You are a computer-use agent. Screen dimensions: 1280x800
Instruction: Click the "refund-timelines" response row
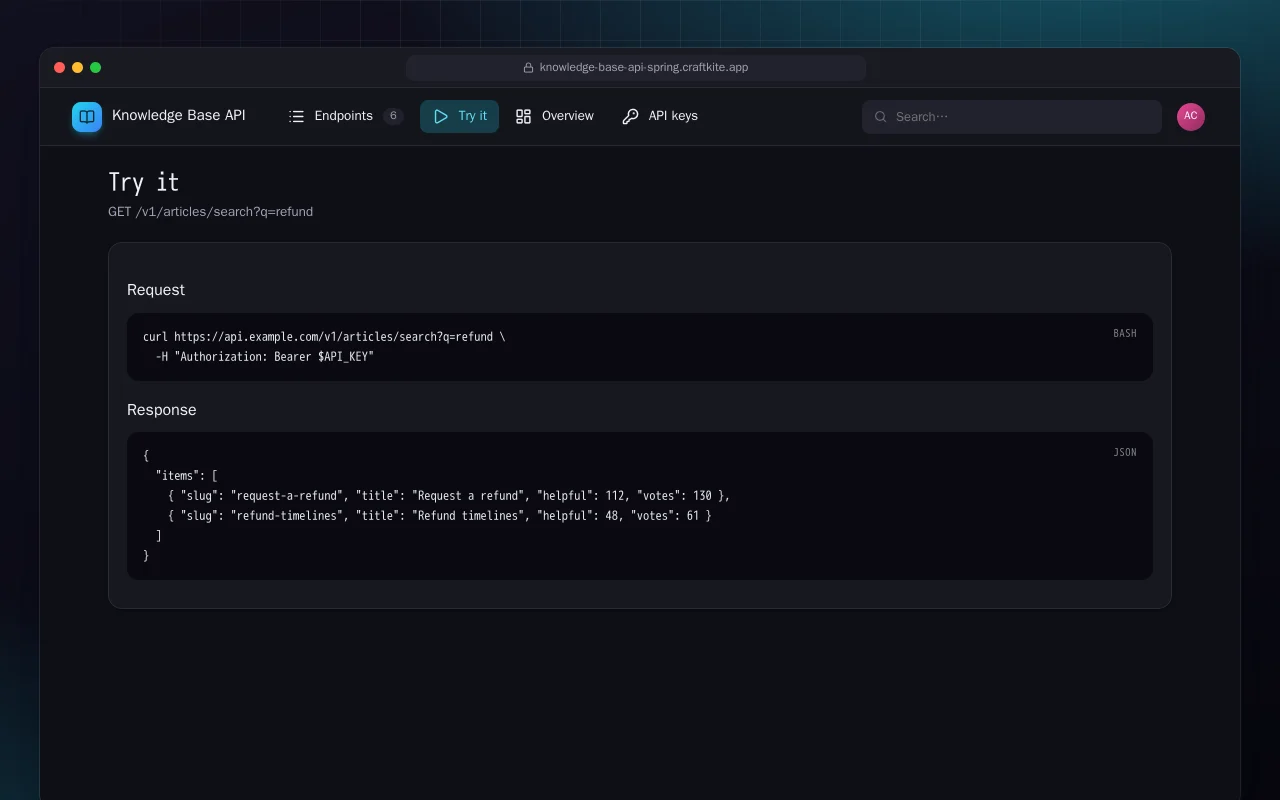(x=440, y=516)
